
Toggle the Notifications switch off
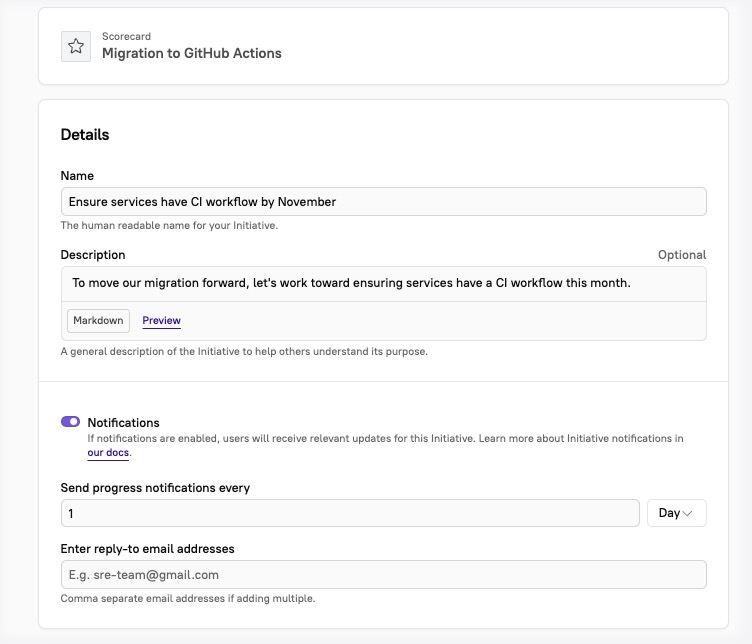coord(70,422)
